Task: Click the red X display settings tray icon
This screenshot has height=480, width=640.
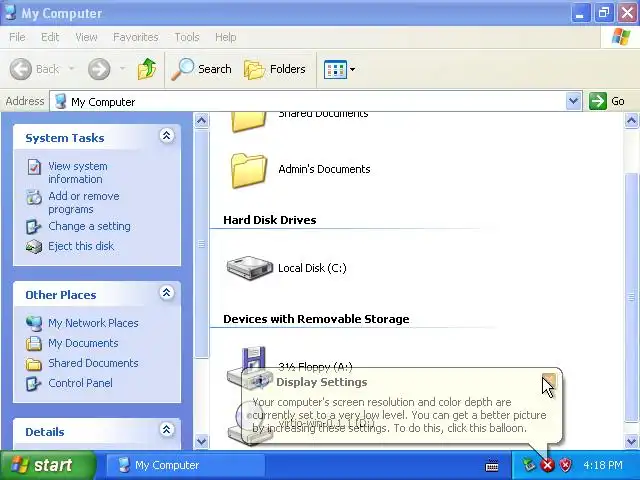Action: (547, 465)
